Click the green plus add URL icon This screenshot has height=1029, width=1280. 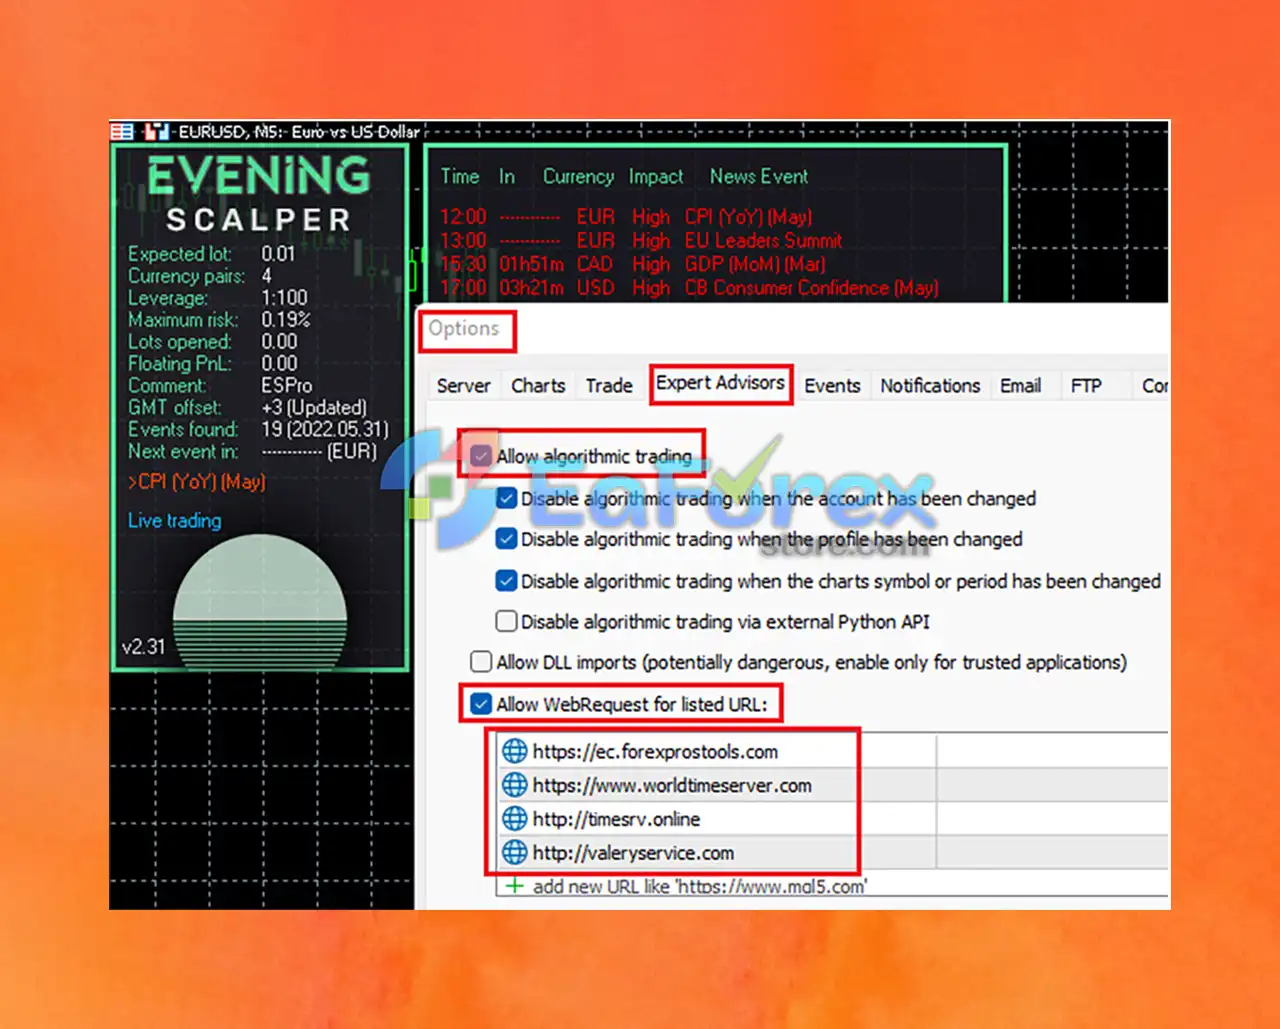coord(514,885)
